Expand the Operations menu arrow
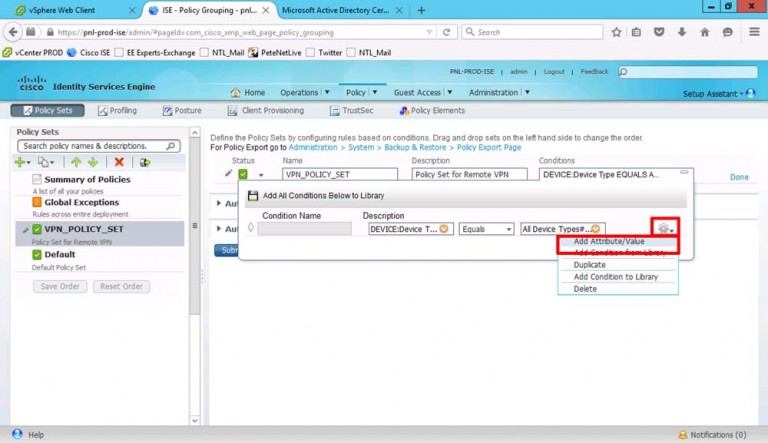This screenshot has height=443, width=768. coord(327,92)
